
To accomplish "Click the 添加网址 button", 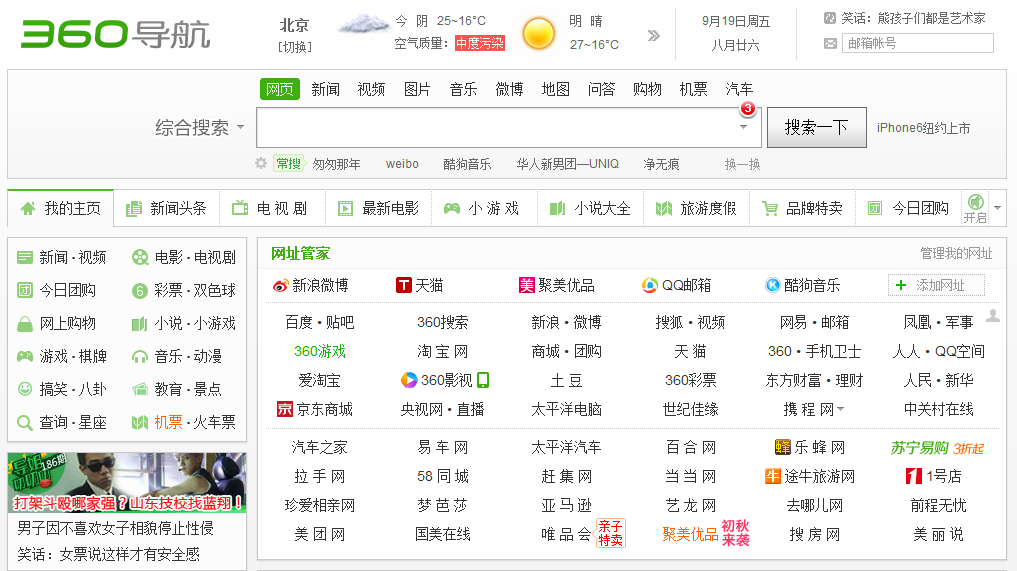I will pos(936,286).
